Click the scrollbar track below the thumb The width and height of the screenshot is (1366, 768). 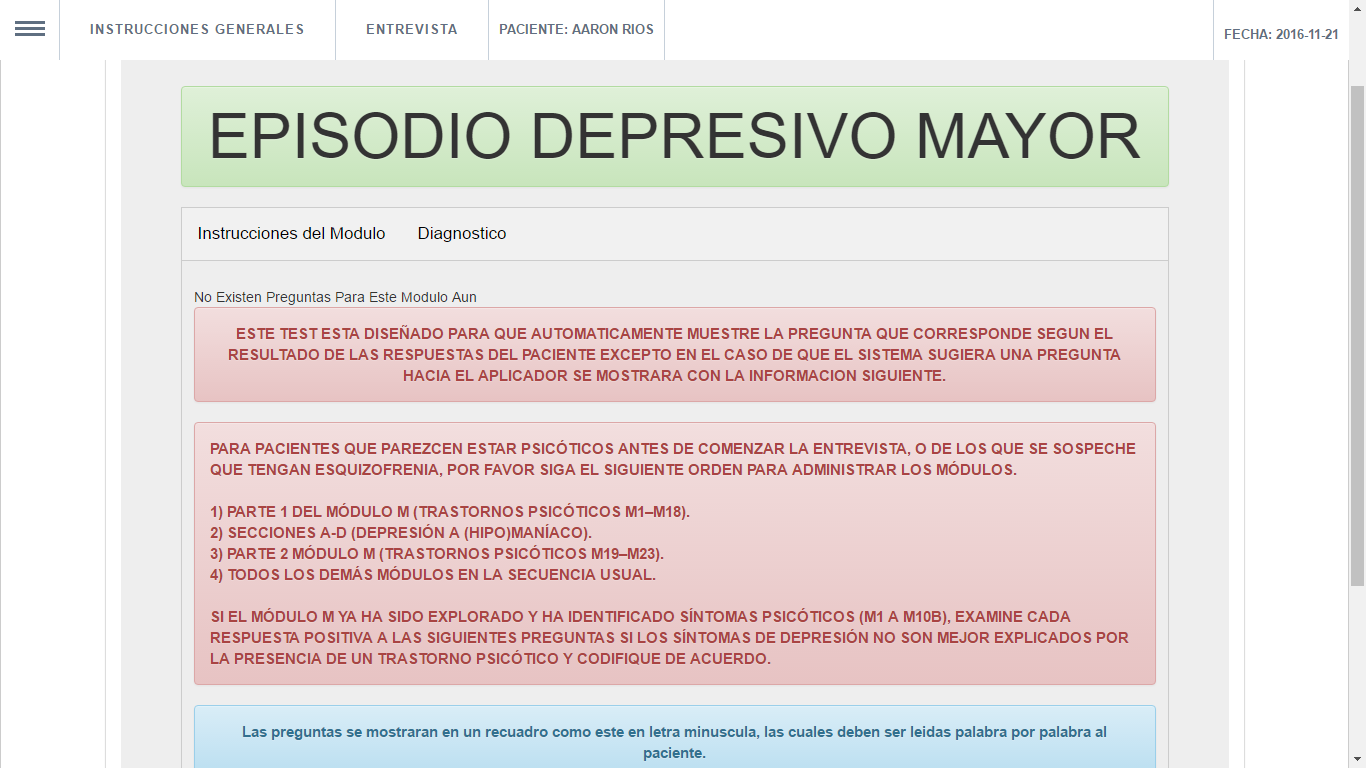tap(1357, 680)
